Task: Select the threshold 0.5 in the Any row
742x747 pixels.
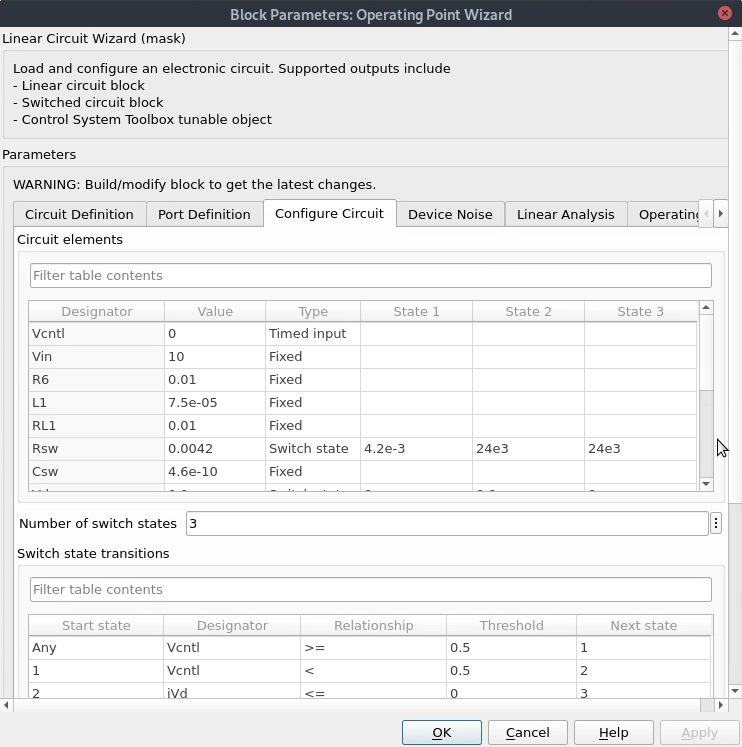Action: (x=511, y=648)
